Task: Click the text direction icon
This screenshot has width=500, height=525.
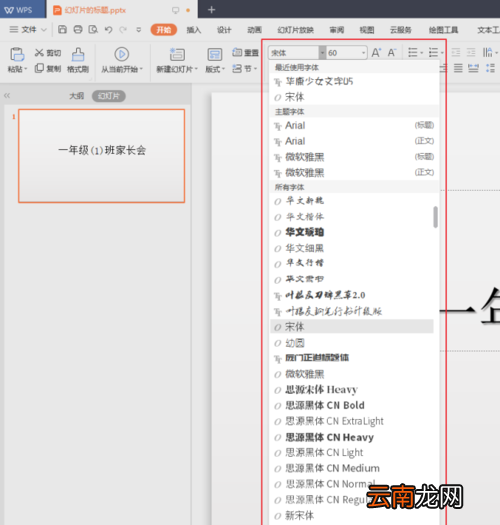Action: tap(488, 53)
